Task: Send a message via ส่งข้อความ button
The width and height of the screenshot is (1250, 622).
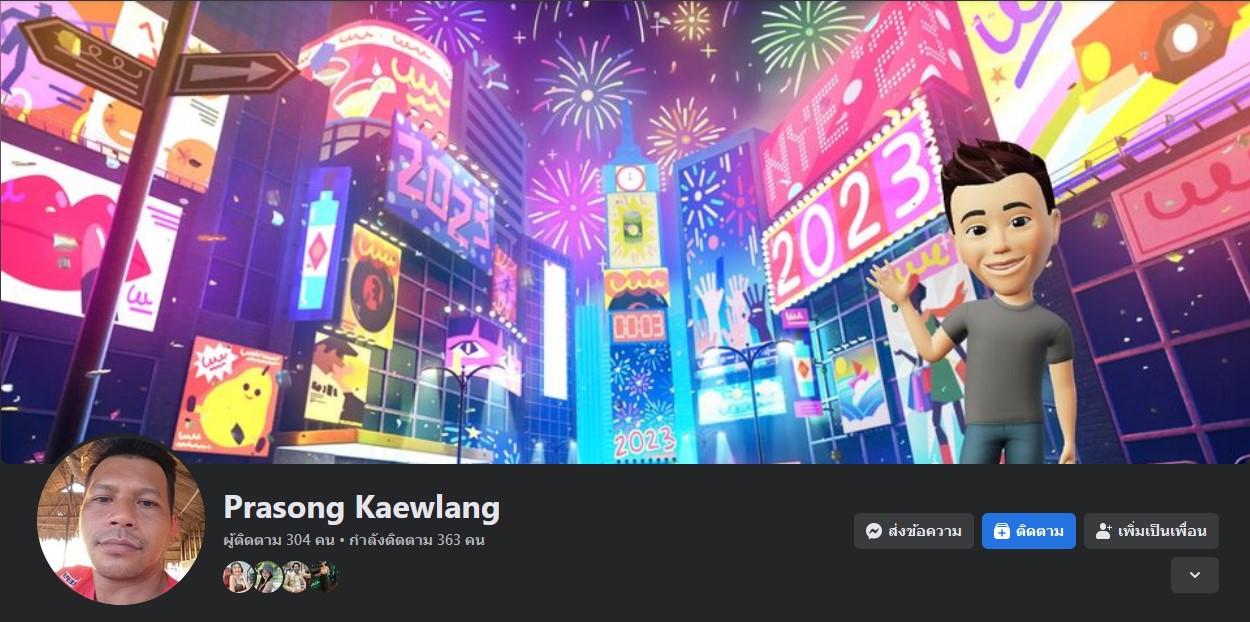Action: click(914, 531)
